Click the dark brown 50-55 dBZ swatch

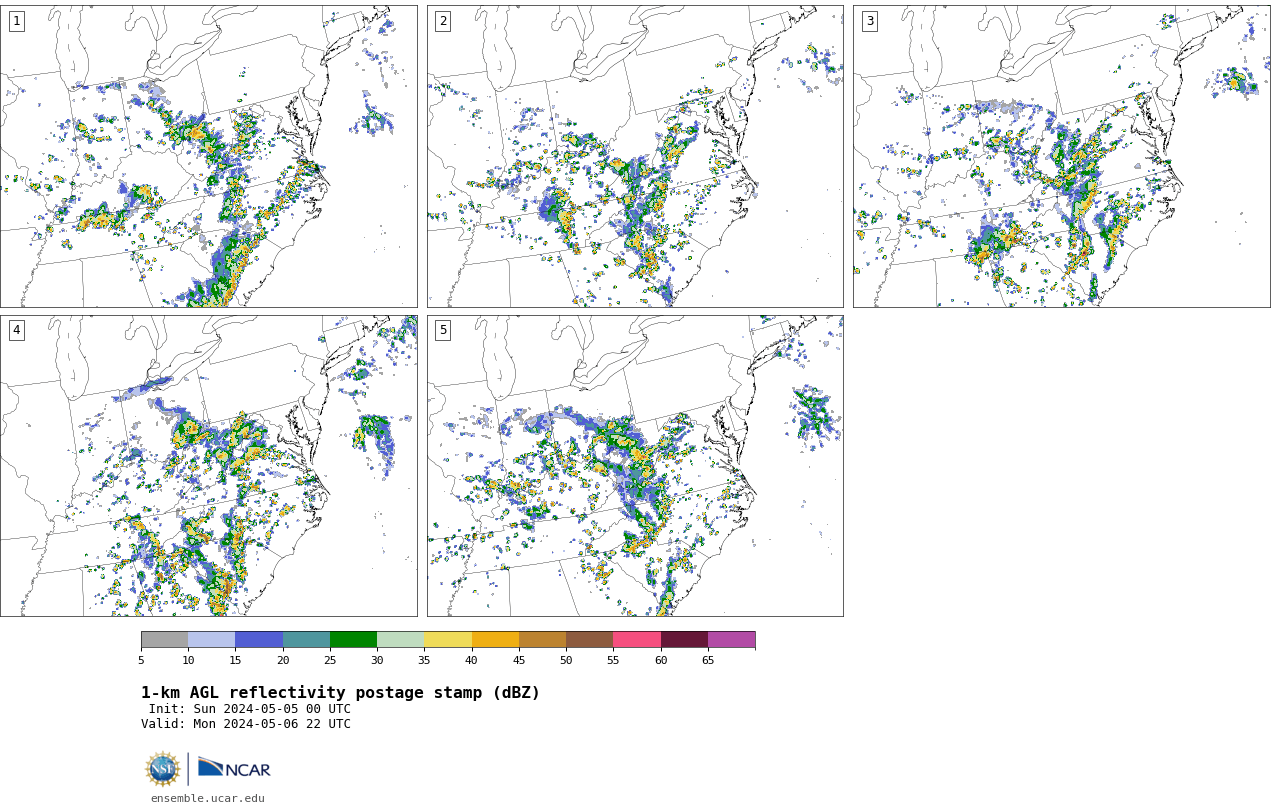589,640
